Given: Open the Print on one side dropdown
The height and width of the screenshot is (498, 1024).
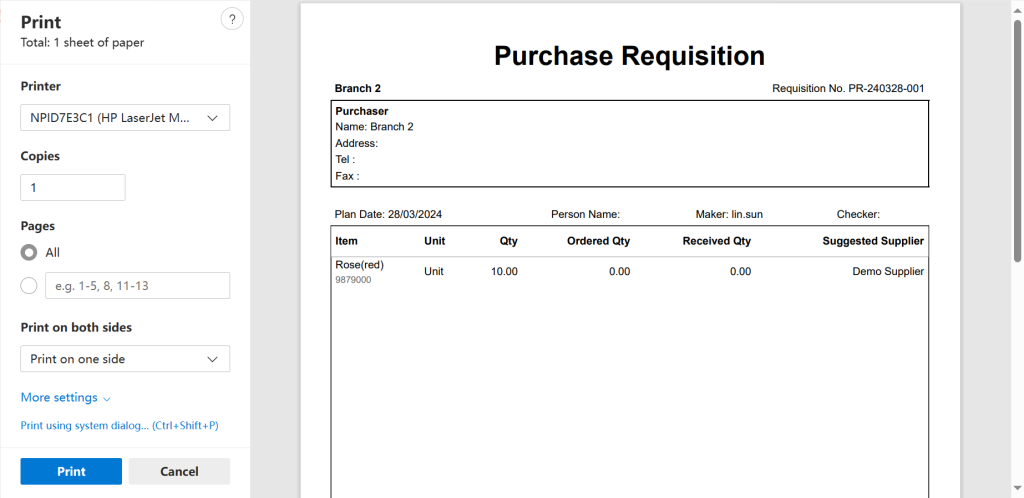Looking at the screenshot, I should click(125, 359).
